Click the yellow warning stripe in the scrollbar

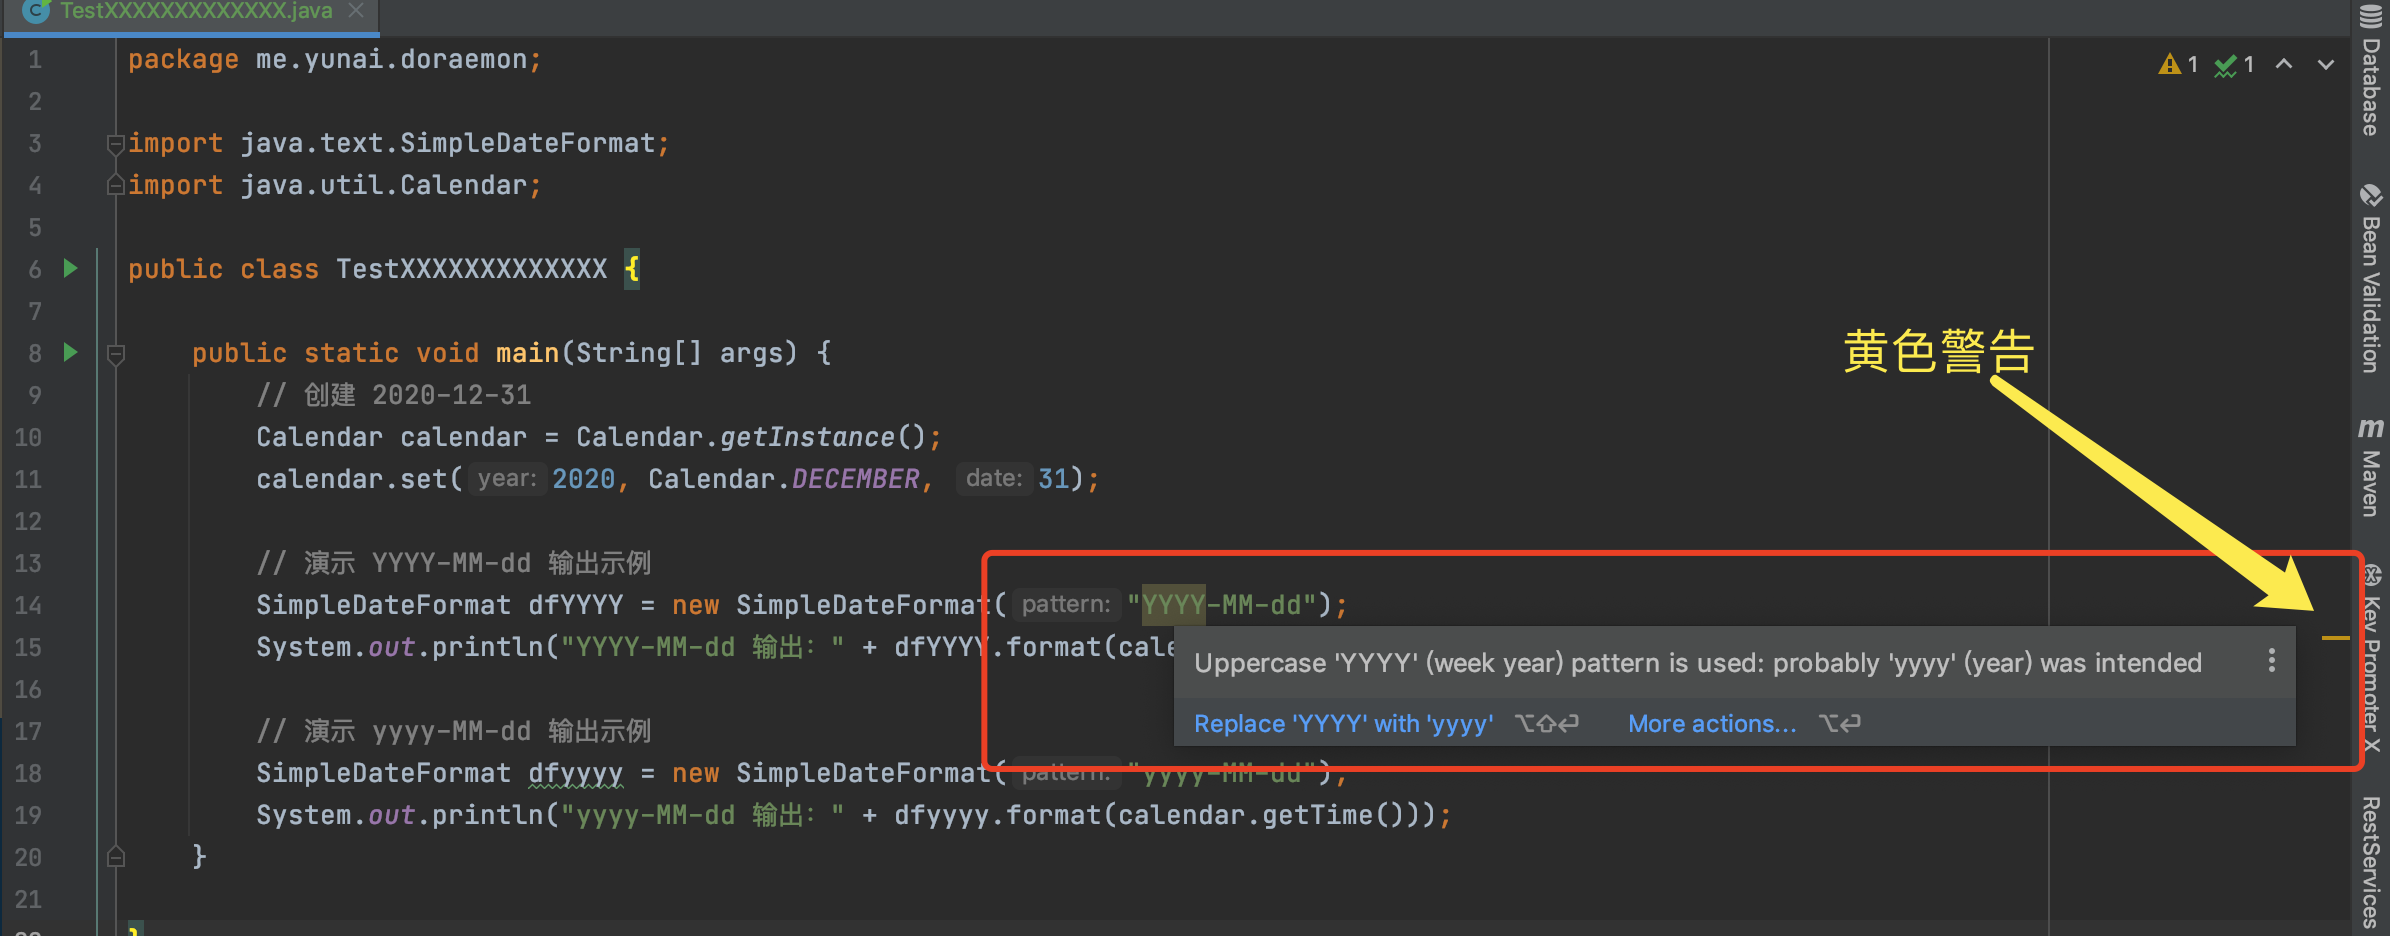[2335, 637]
